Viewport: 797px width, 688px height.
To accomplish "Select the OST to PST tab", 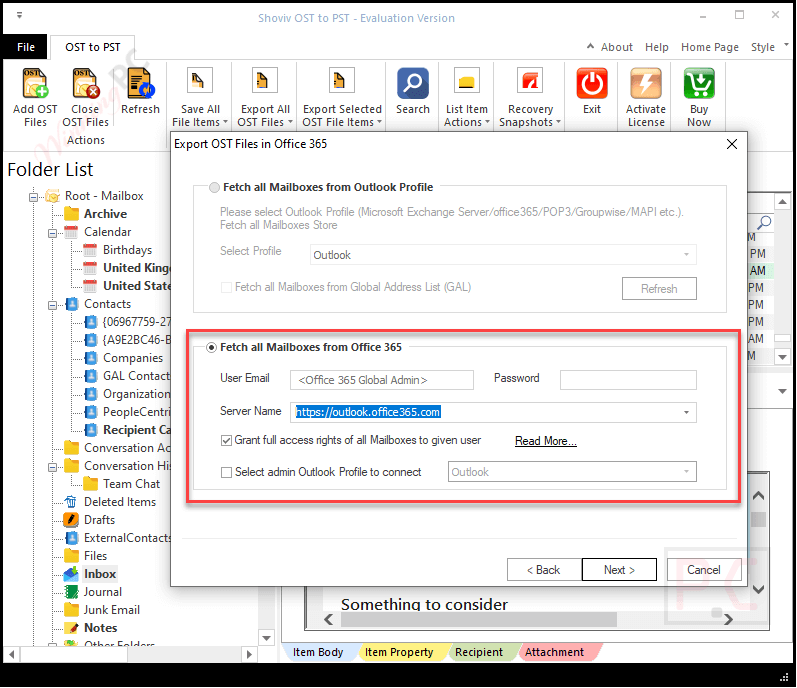I will [x=93, y=47].
